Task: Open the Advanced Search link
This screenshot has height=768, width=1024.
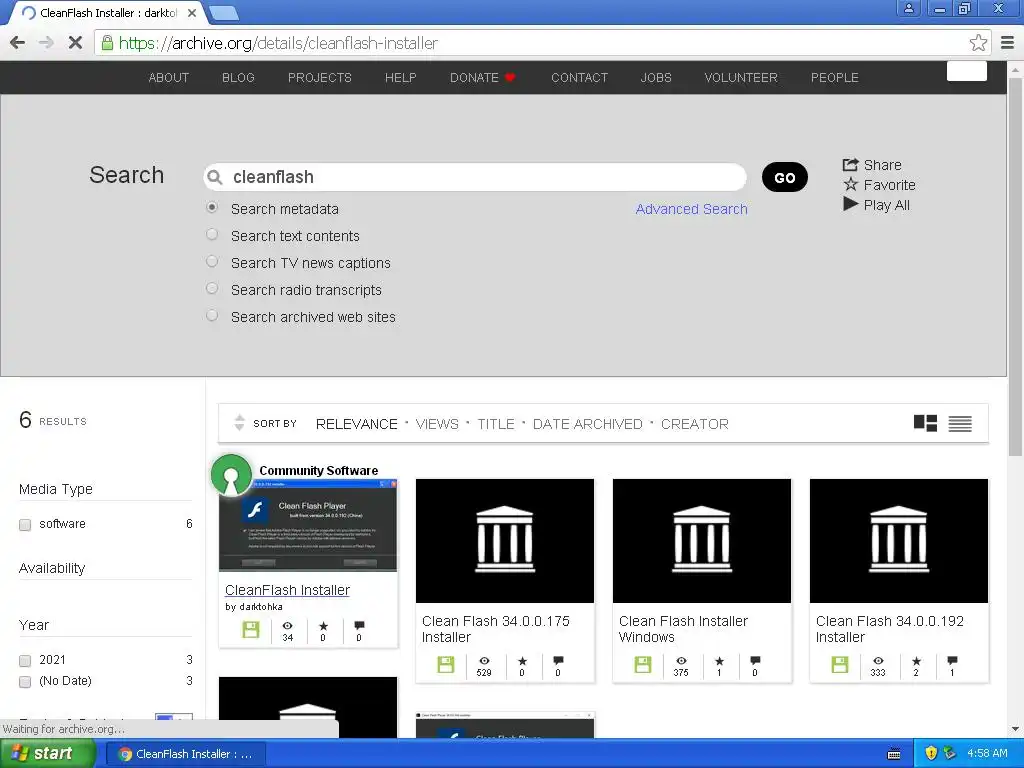Action: (692, 209)
